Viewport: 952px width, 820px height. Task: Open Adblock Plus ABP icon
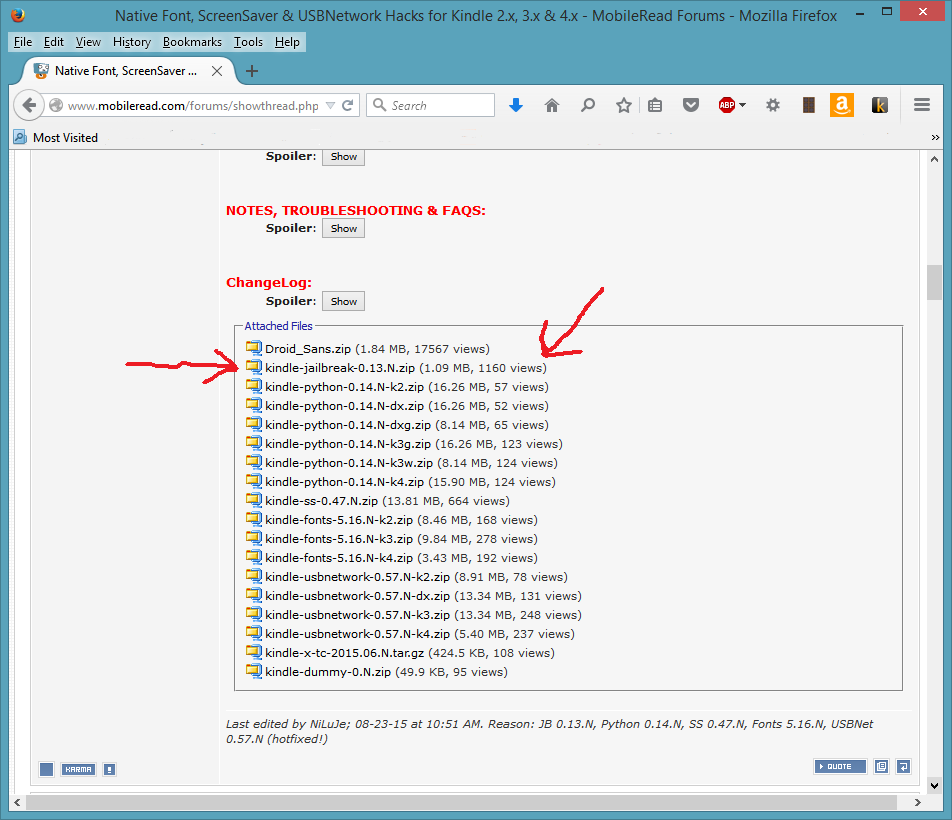pyautogui.click(x=727, y=106)
